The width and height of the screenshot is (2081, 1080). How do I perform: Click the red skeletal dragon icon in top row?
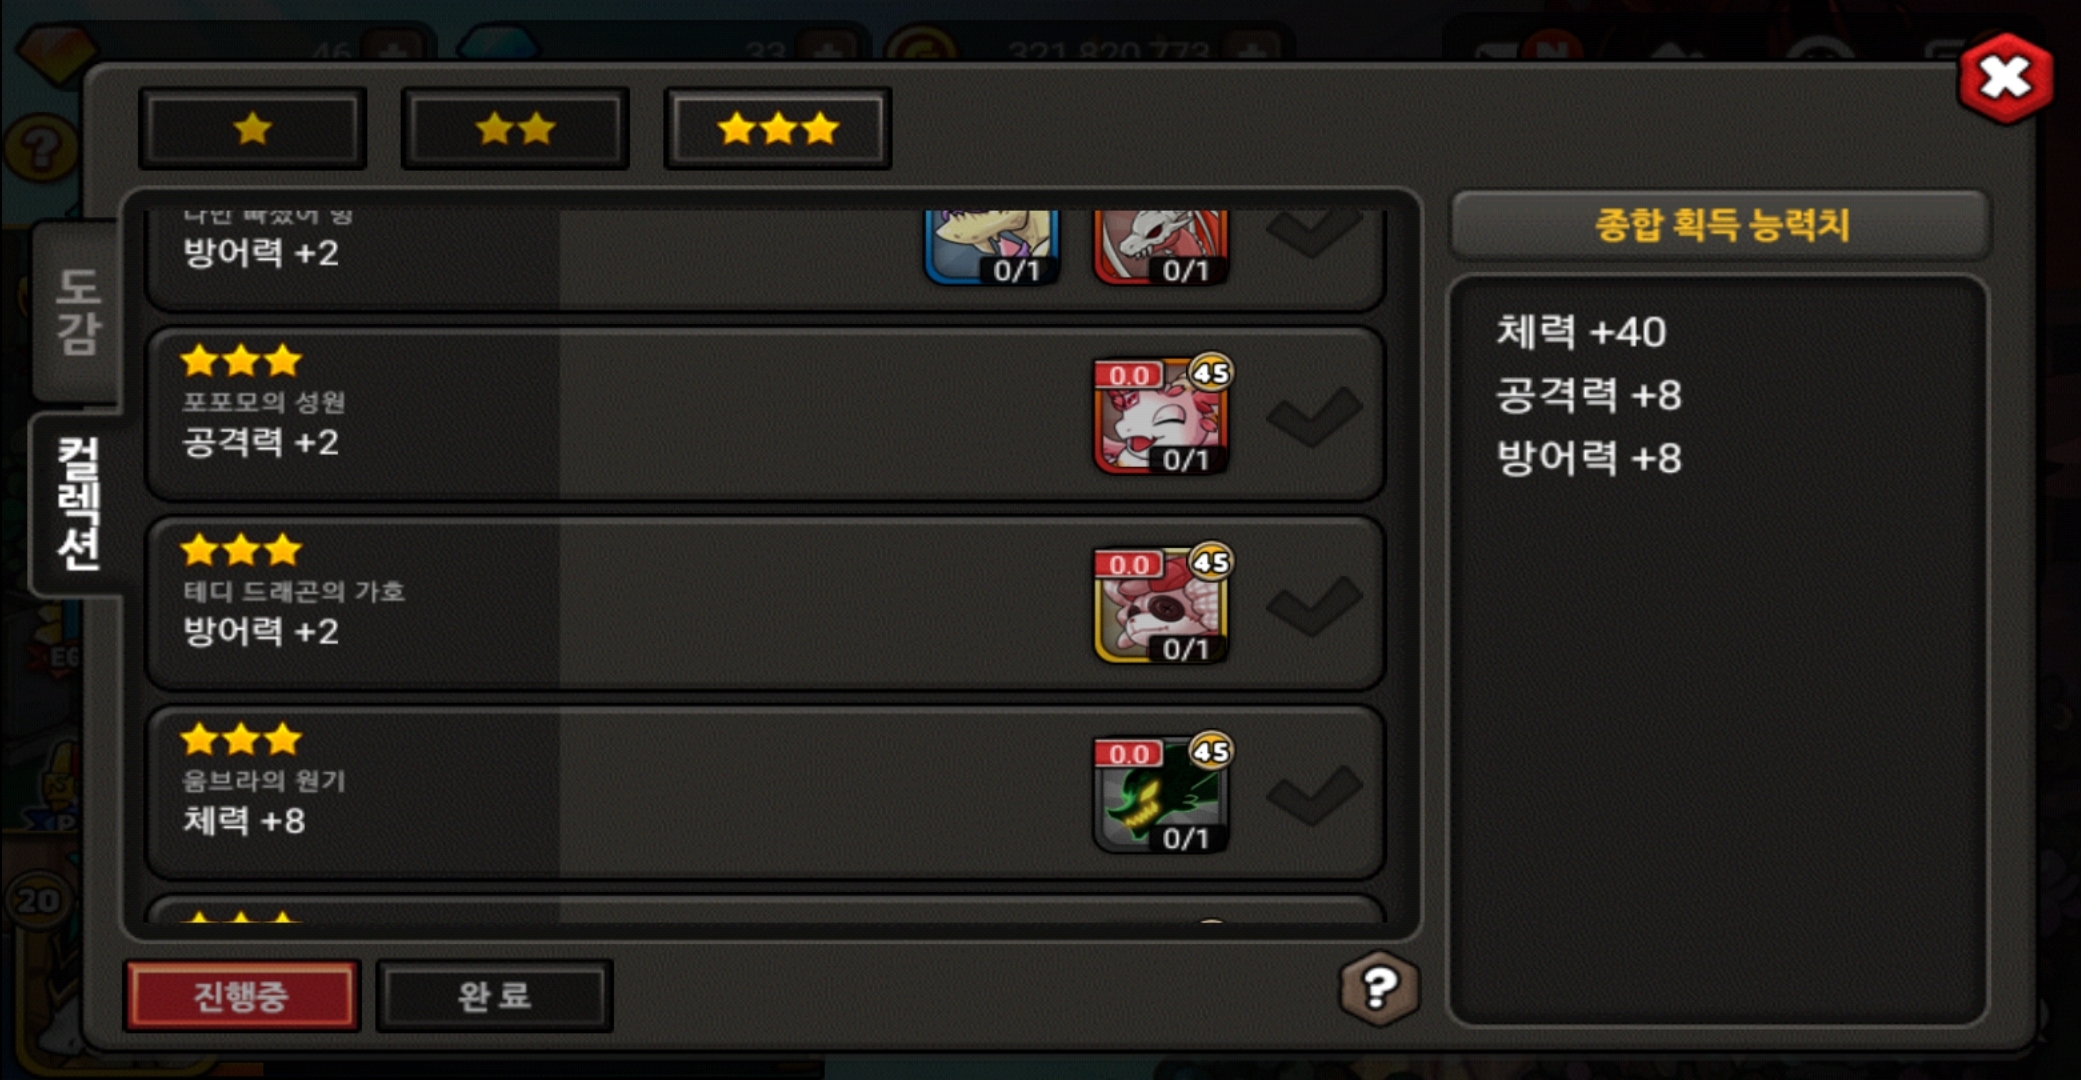[1162, 246]
